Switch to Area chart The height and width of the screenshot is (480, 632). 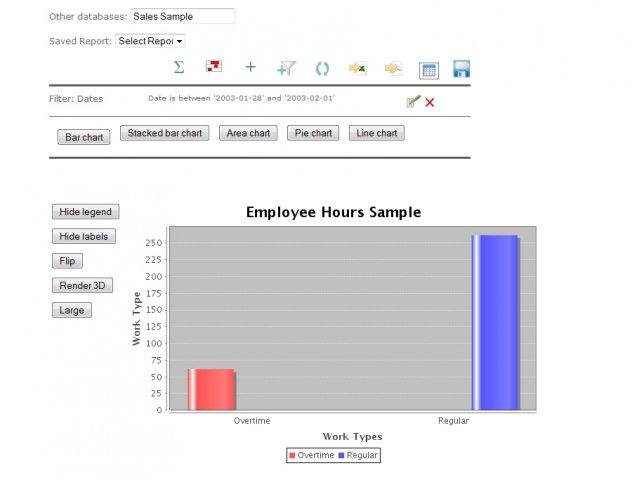pos(248,133)
